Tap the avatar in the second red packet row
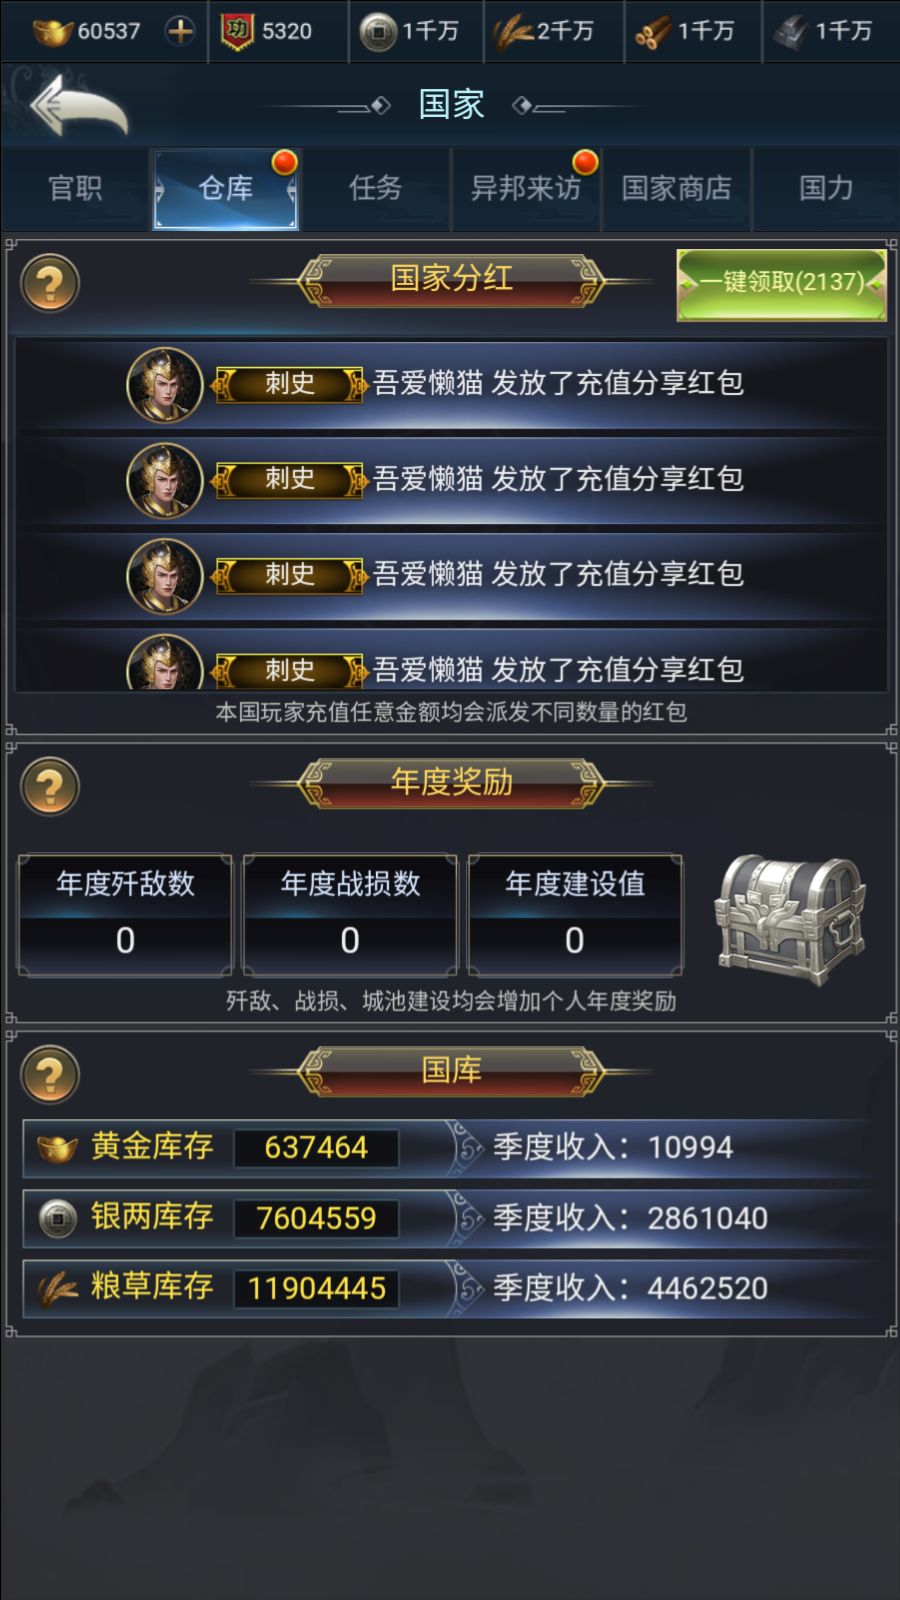 tap(165, 480)
